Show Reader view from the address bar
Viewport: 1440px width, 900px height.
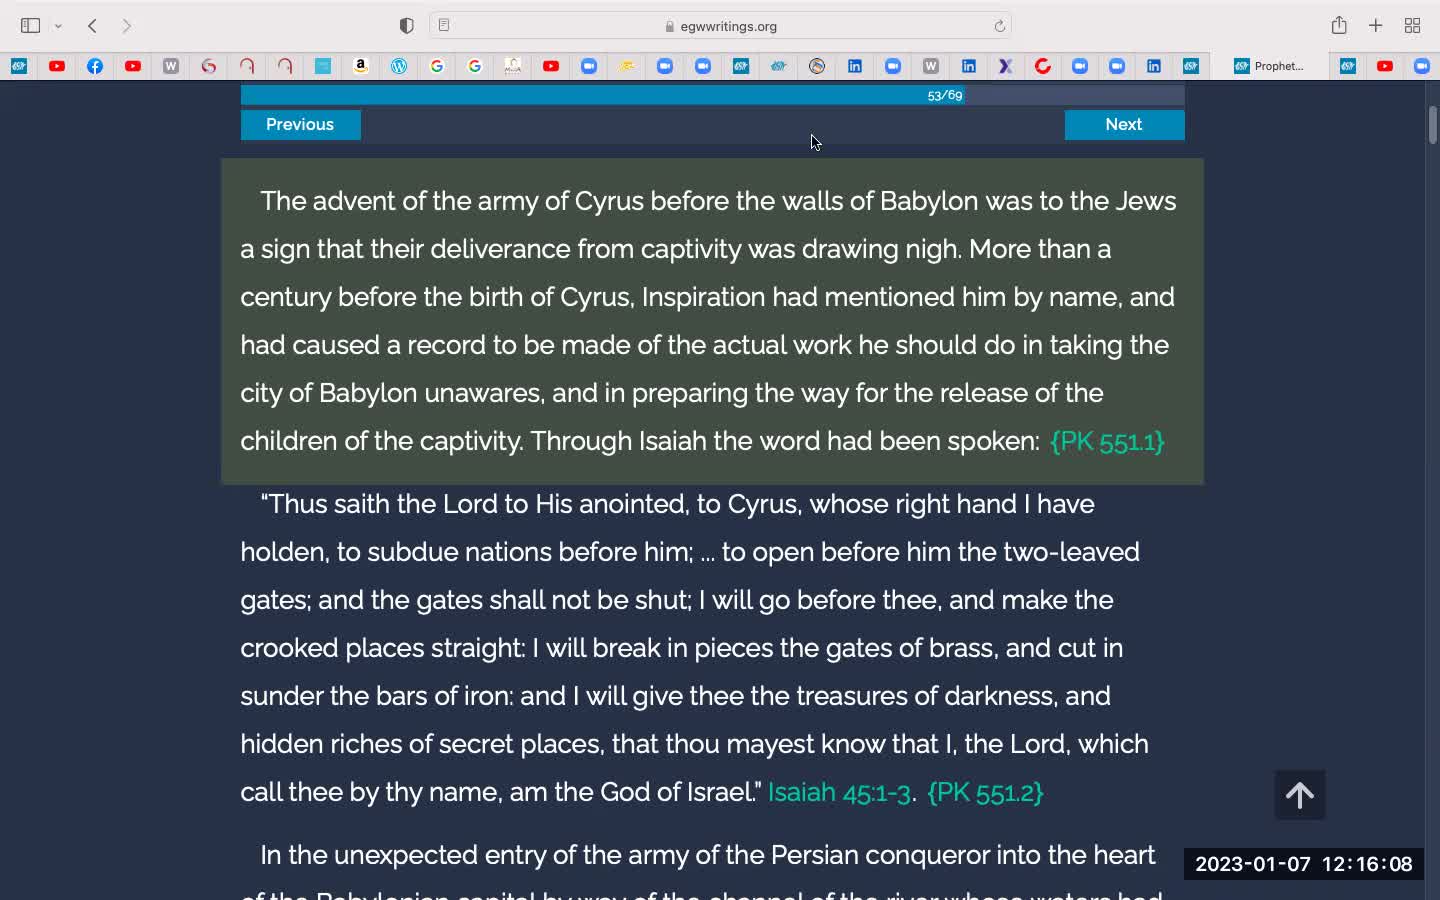(x=444, y=26)
